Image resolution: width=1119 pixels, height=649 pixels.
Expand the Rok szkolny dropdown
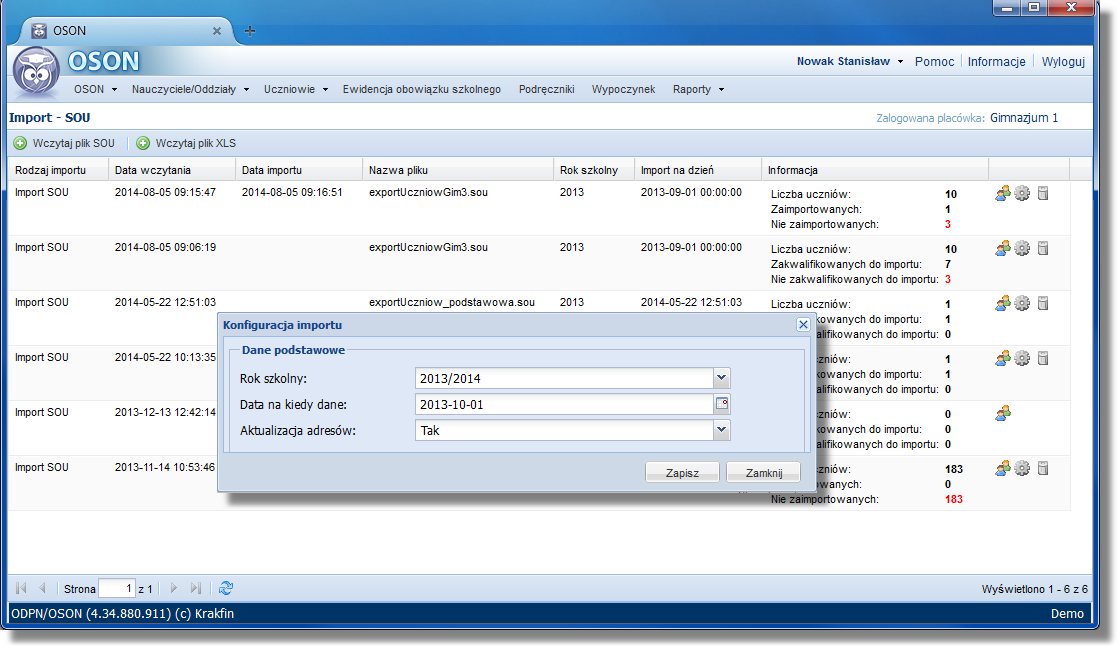click(x=721, y=378)
